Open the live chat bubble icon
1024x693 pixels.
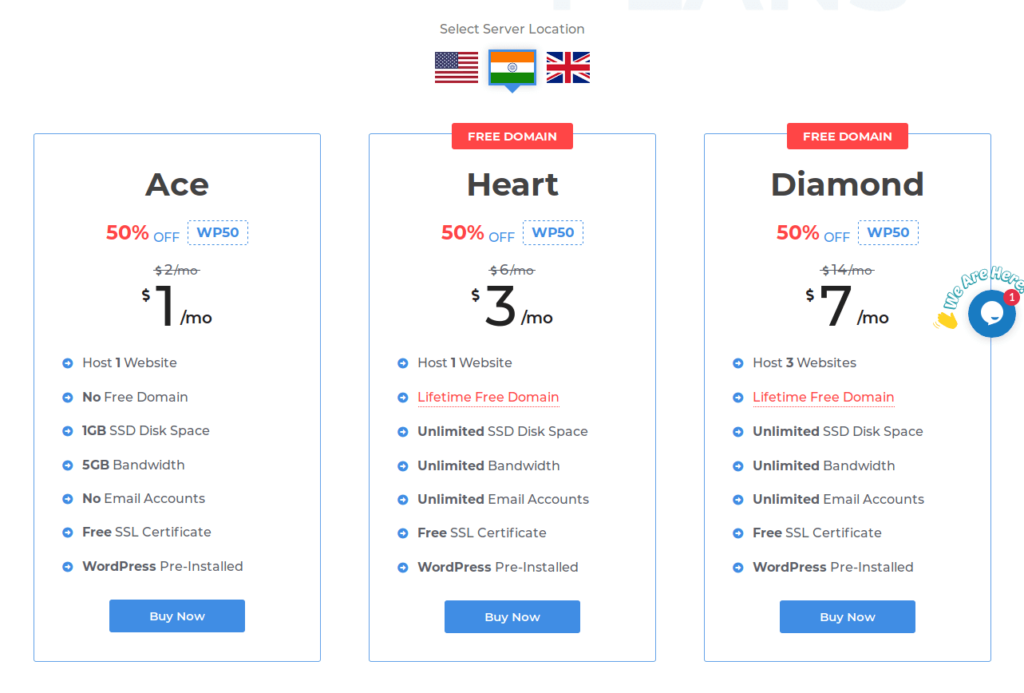click(991, 314)
